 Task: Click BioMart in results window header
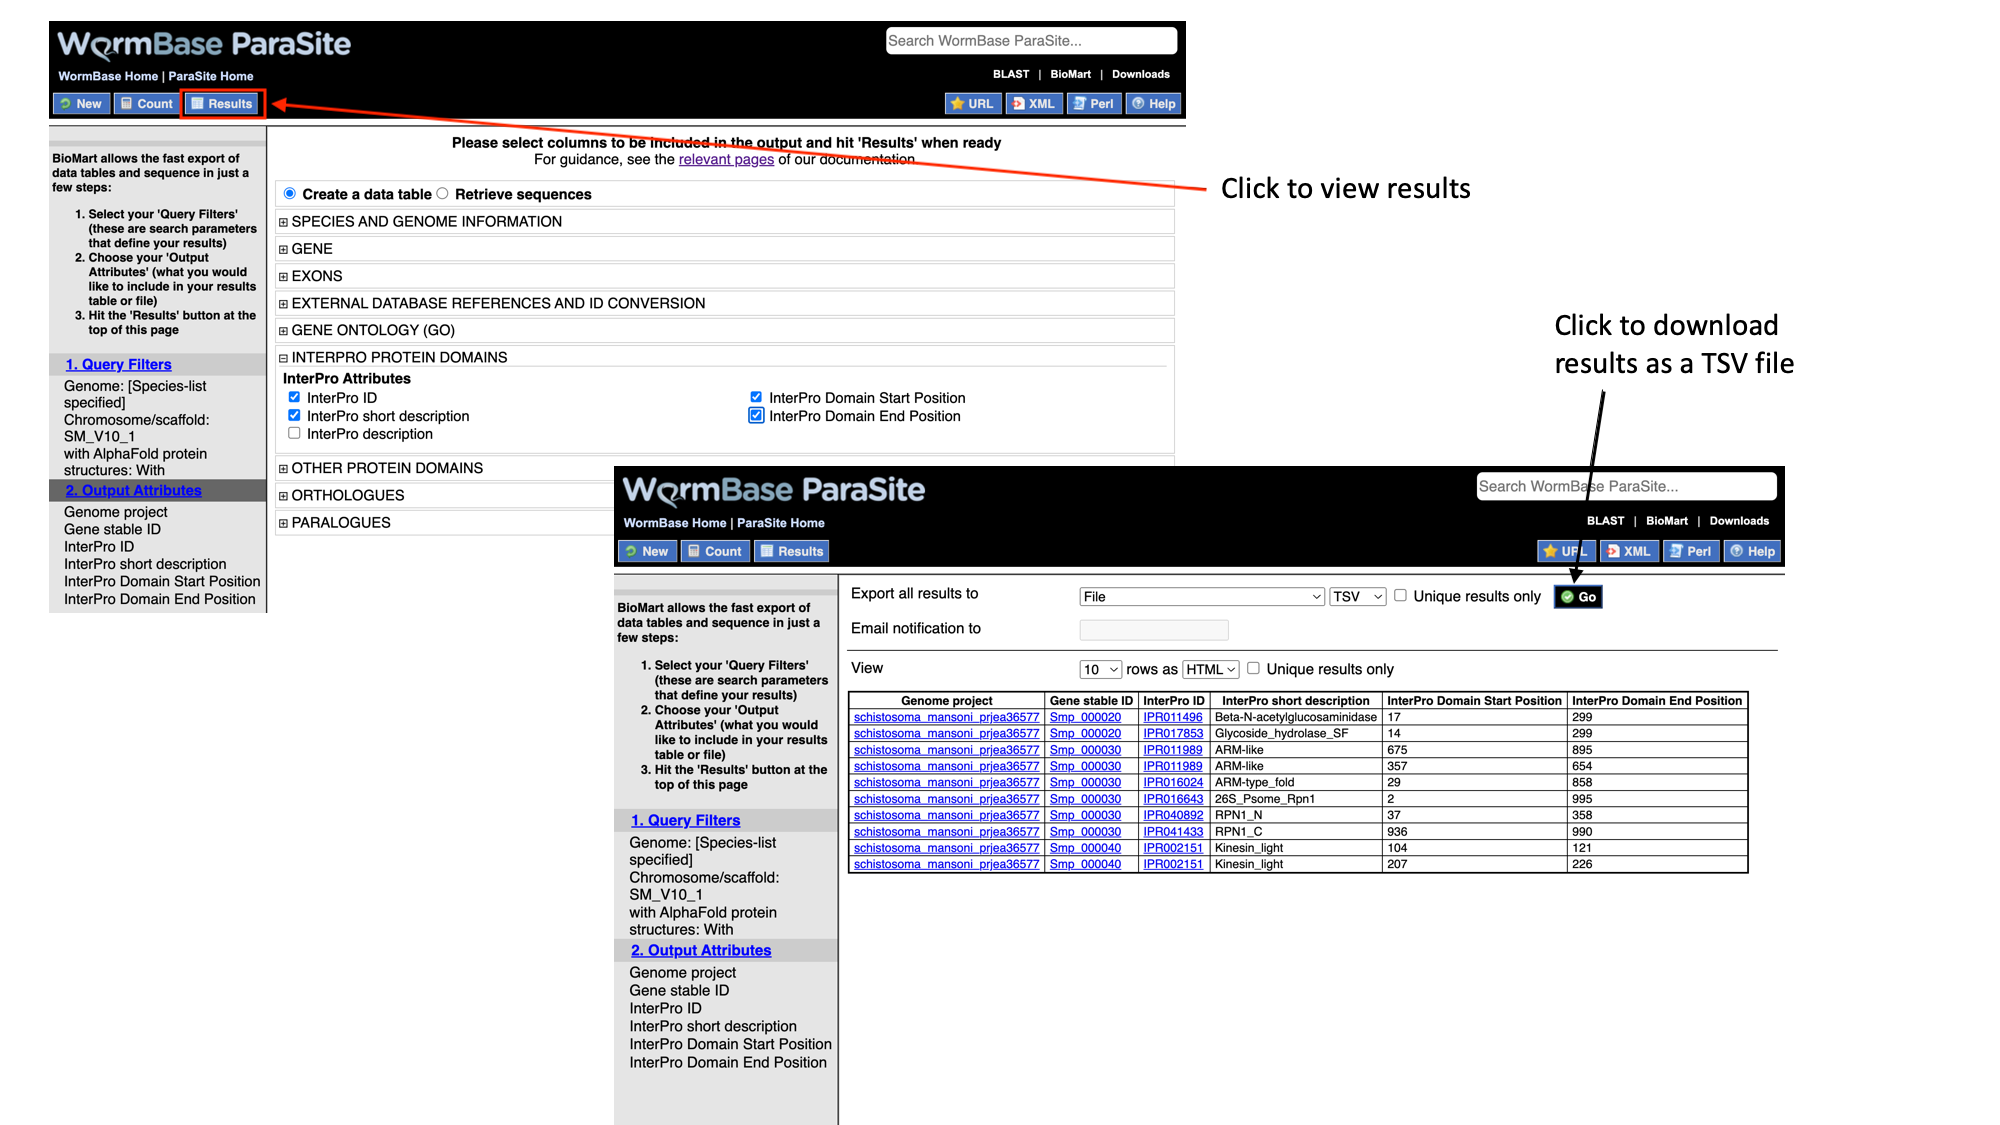tap(1666, 521)
